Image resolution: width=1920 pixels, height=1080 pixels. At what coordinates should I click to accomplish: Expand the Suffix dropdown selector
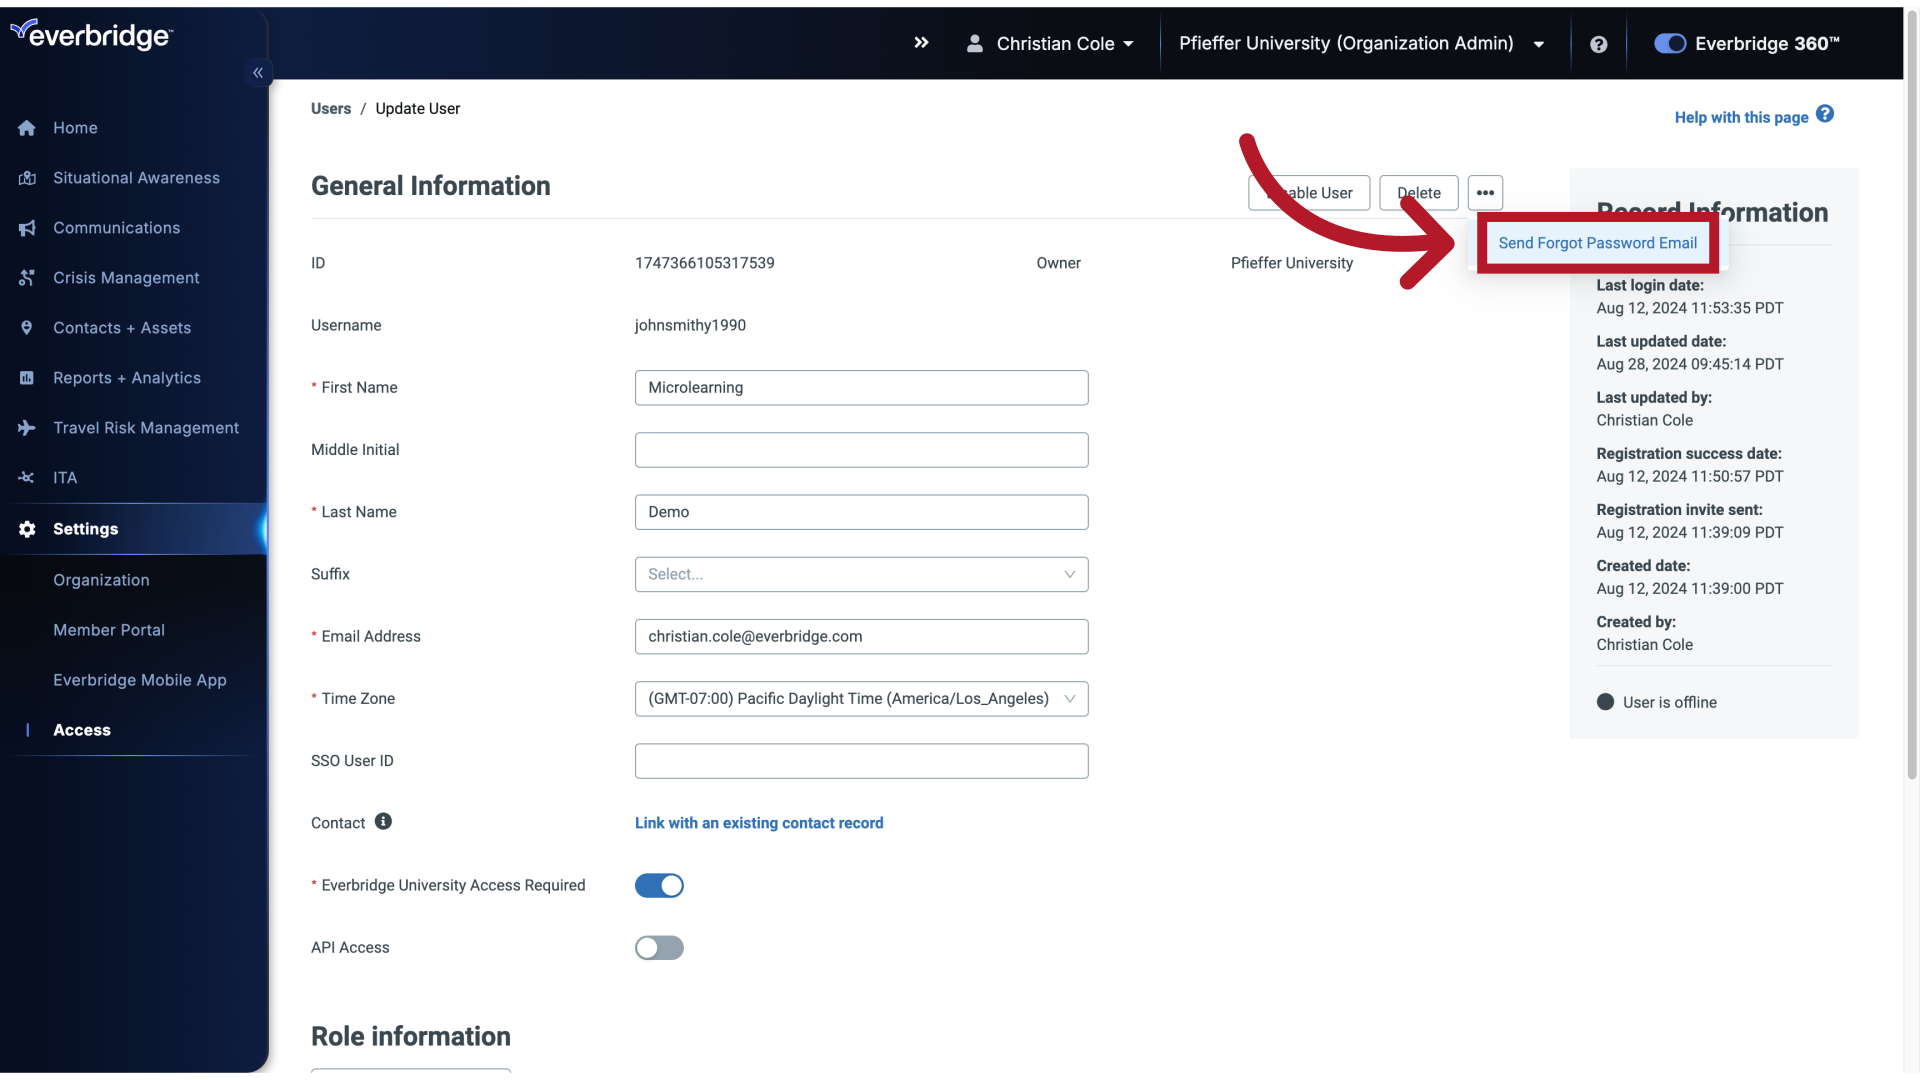(861, 574)
